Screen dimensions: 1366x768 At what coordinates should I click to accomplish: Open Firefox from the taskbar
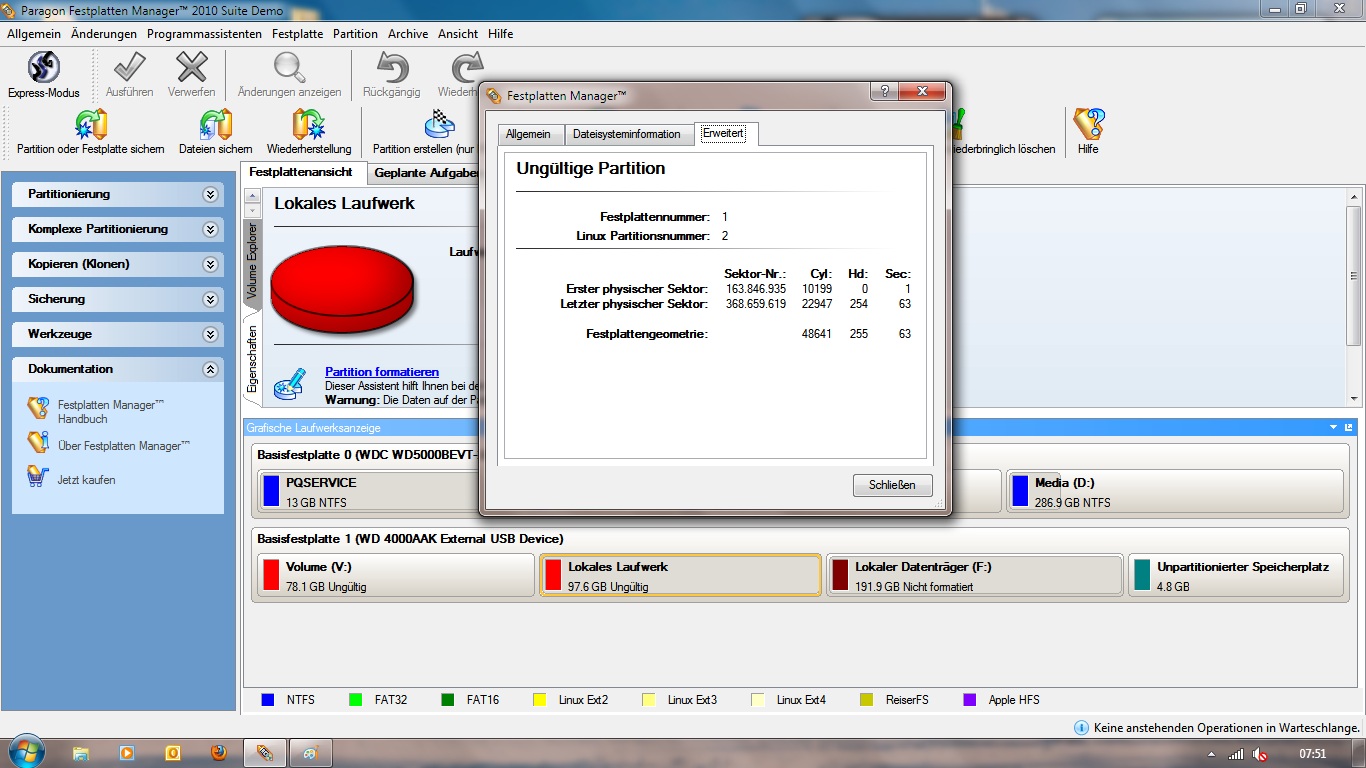[x=219, y=753]
